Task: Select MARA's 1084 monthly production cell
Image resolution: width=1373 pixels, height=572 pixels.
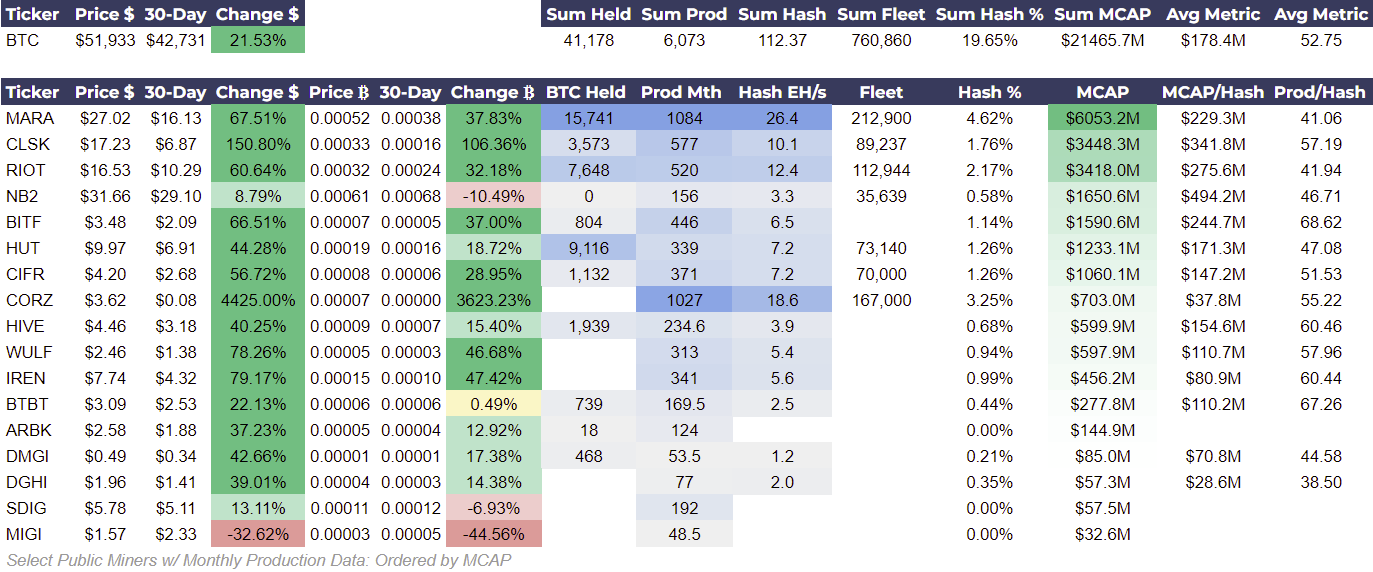Action: (684, 118)
